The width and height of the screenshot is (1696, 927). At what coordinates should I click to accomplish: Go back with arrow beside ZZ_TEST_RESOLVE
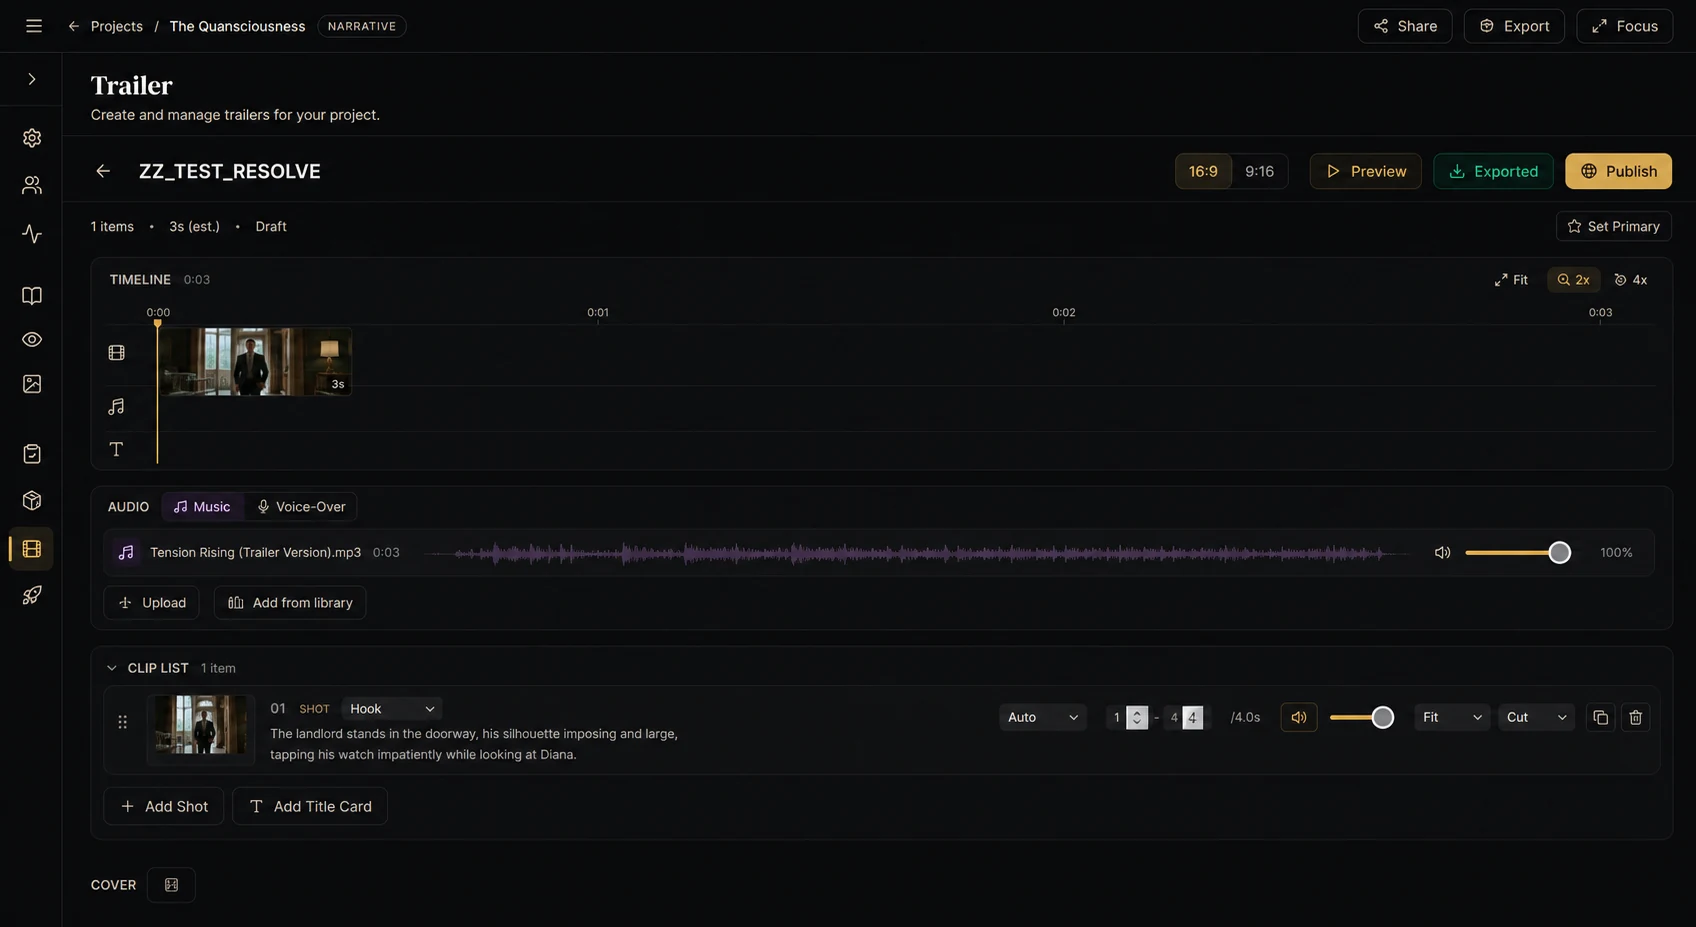click(103, 171)
